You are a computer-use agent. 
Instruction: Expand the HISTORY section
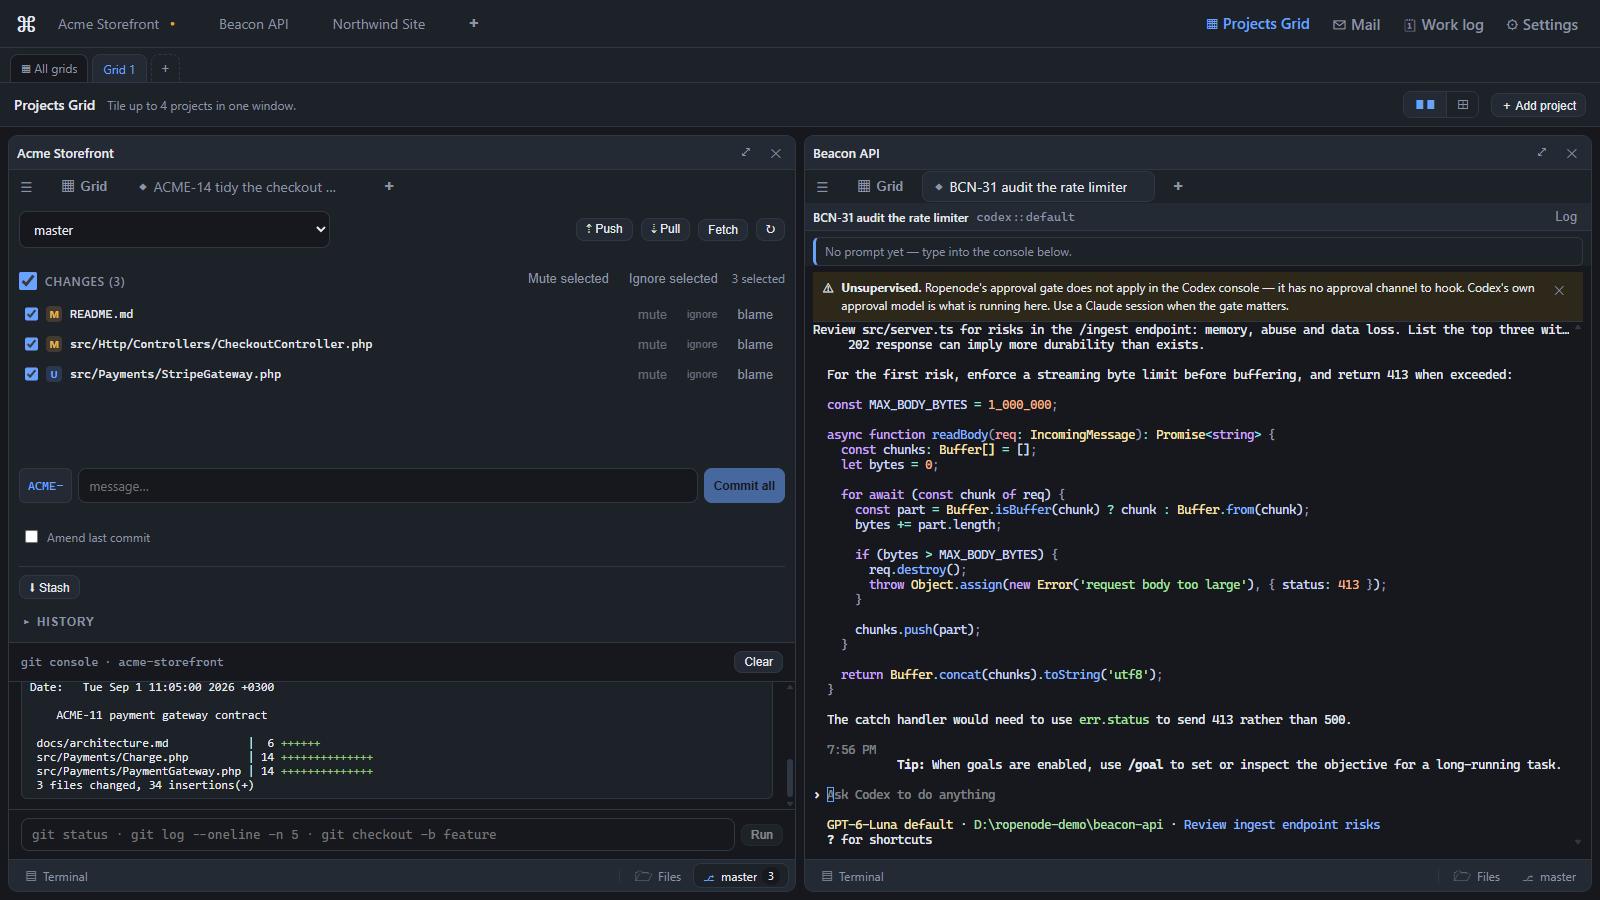pyautogui.click(x=60, y=622)
